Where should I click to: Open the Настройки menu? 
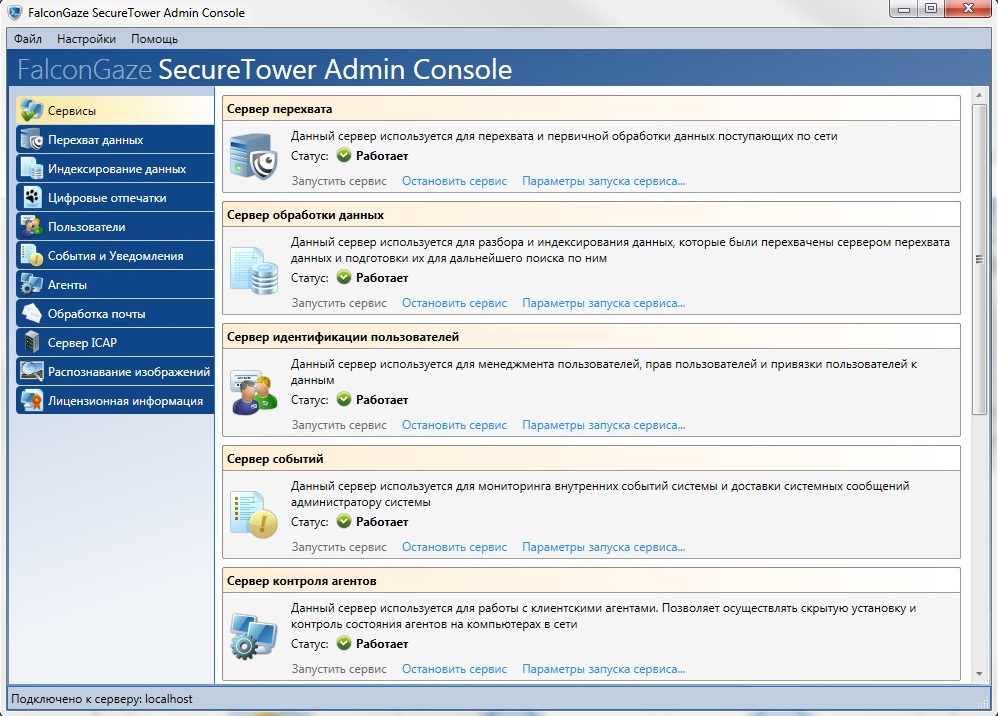[86, 39]
